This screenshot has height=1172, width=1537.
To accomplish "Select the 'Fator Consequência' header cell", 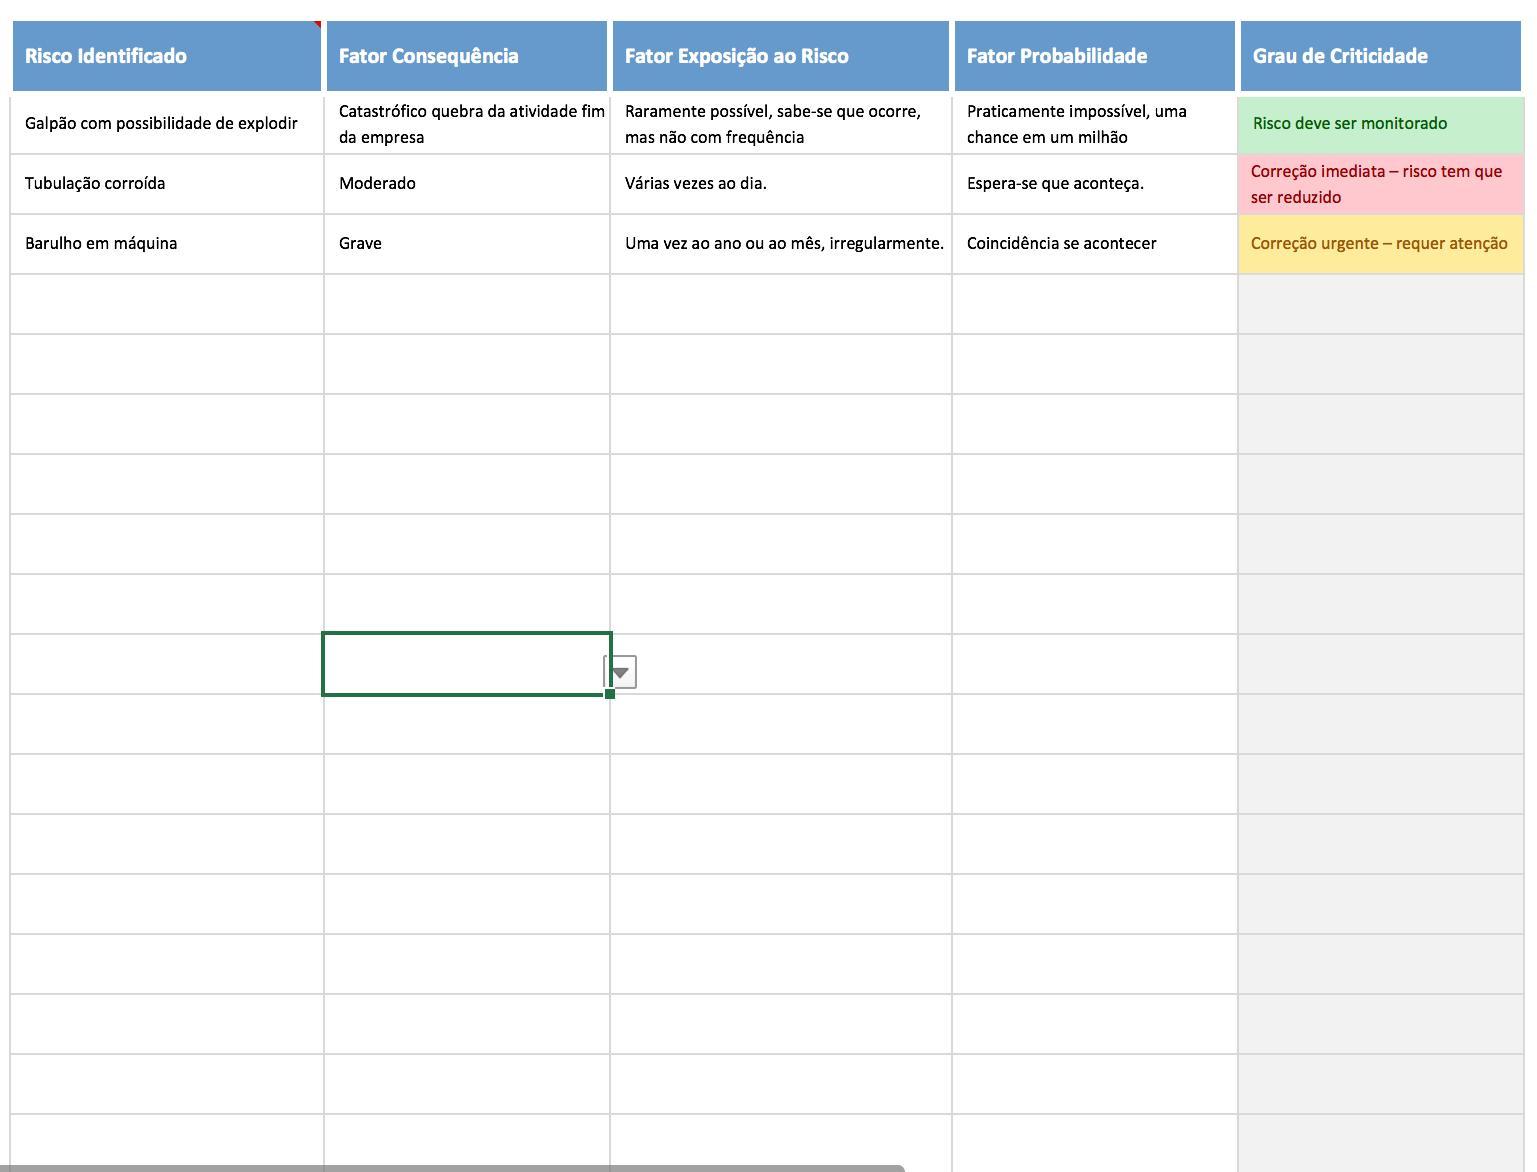I will [466, 56].
